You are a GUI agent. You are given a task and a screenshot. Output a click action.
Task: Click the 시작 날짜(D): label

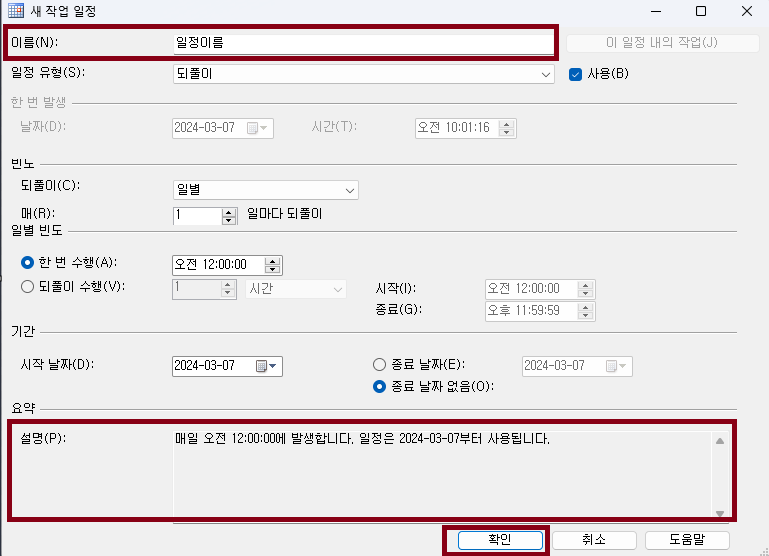[x=57, y=365]
